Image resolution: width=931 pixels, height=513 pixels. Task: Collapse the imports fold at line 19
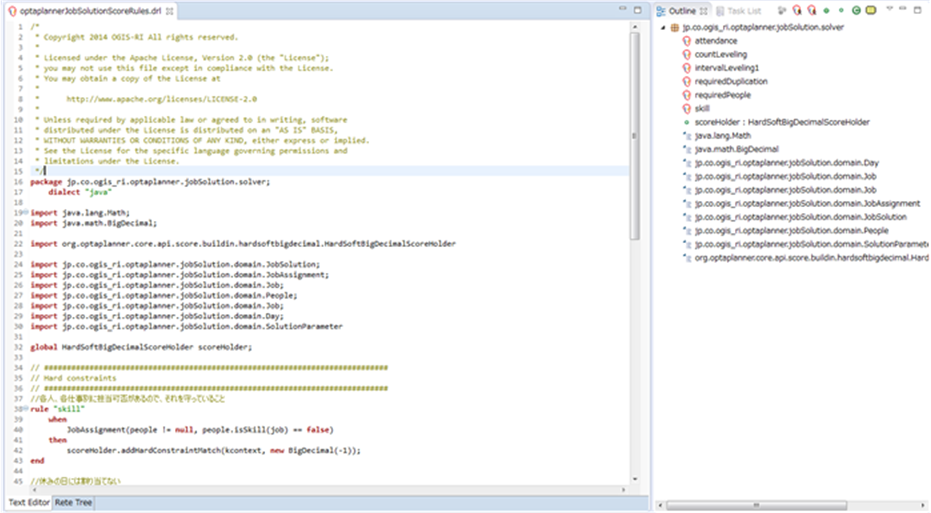click(26, 213)
